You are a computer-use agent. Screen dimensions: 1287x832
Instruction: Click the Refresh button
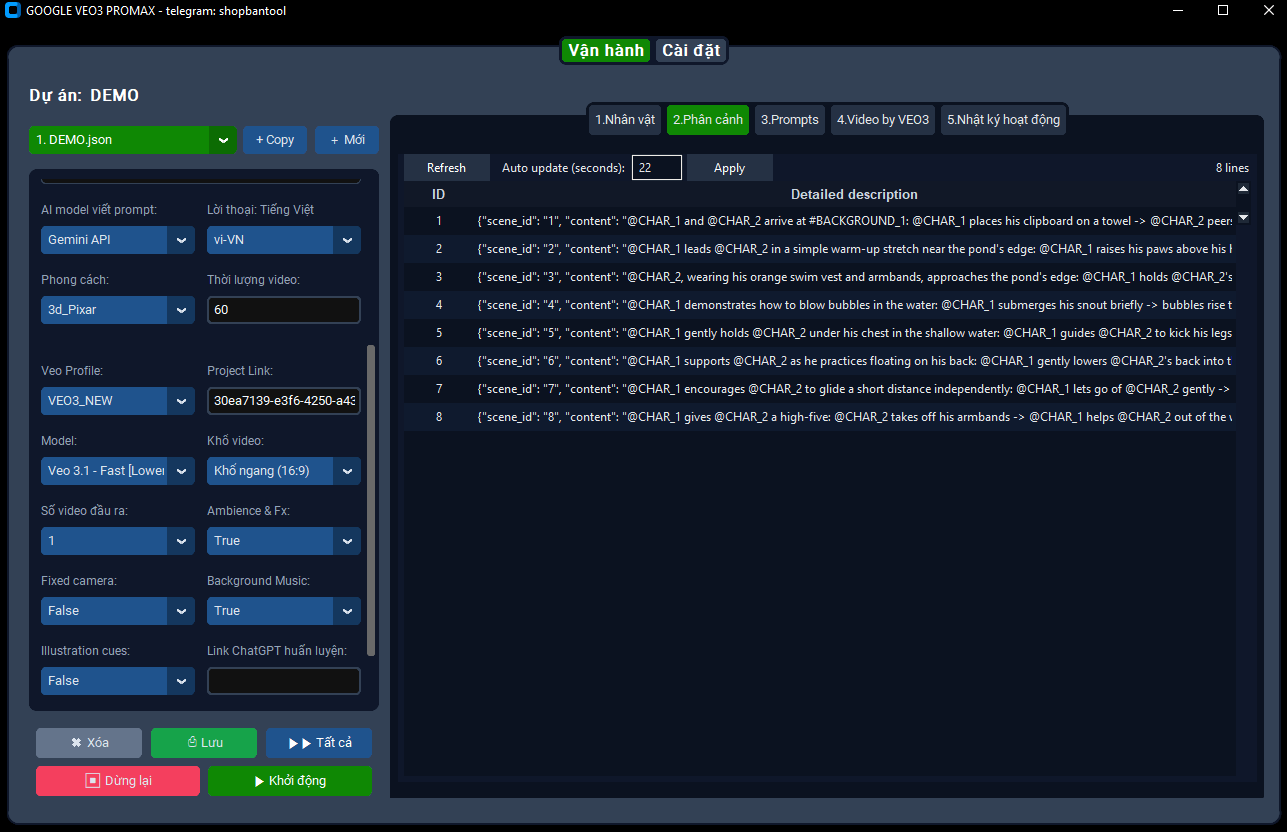[x=446, y=168]
